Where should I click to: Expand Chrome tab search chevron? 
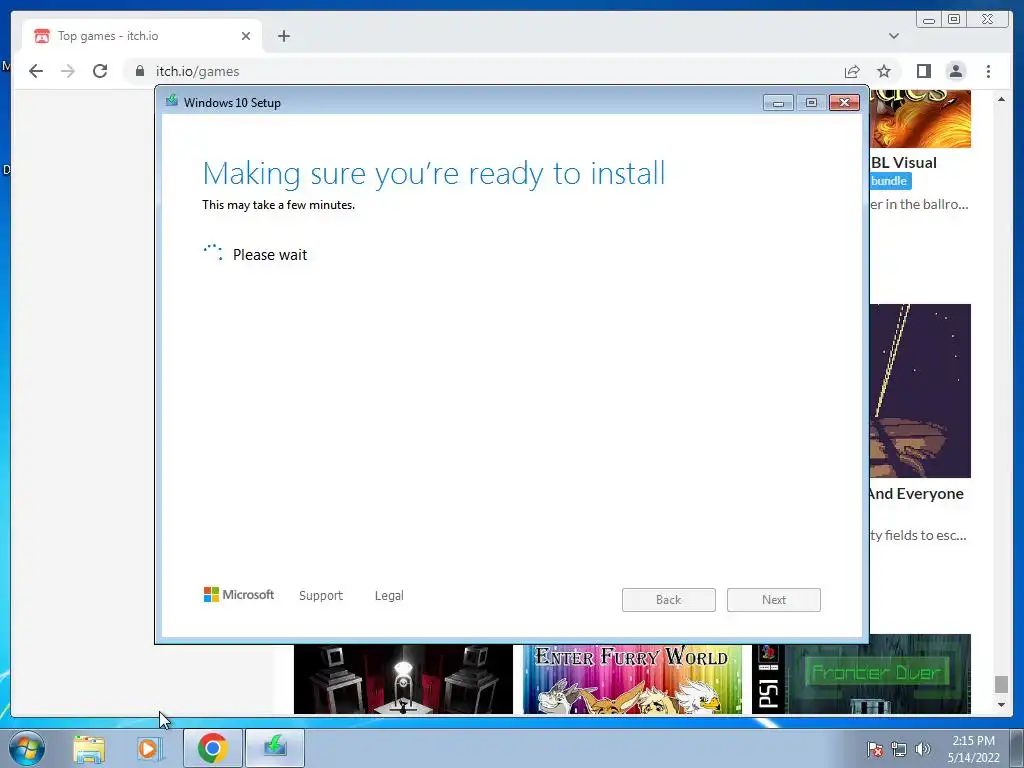pos(894,36)
